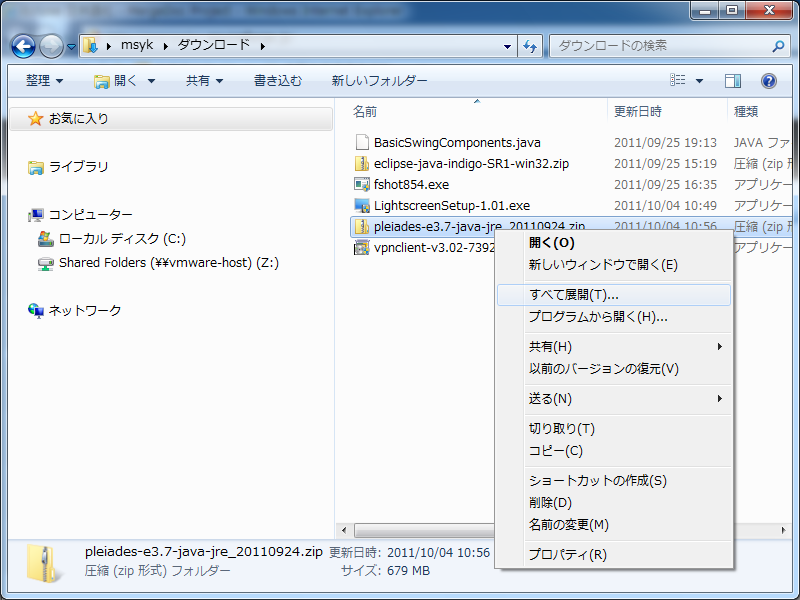
Task: Select the fshot854.exe file icon
Action: (x=363, y=185)
